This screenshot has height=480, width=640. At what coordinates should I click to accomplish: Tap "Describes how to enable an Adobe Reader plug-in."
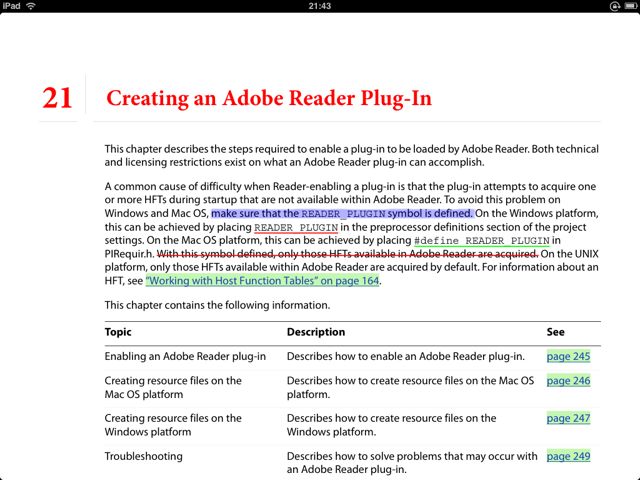point(406,356)
